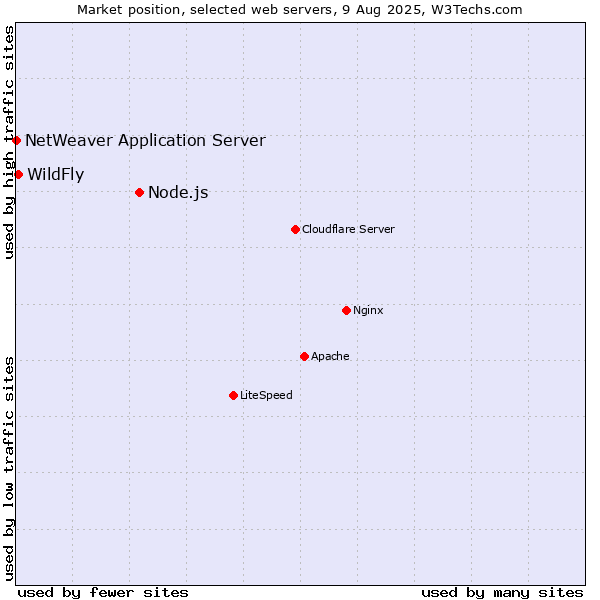This screenshot has width=600, height=600.
Task: Click the NetWeaver Application Server data point
Action: pos(16,140)
